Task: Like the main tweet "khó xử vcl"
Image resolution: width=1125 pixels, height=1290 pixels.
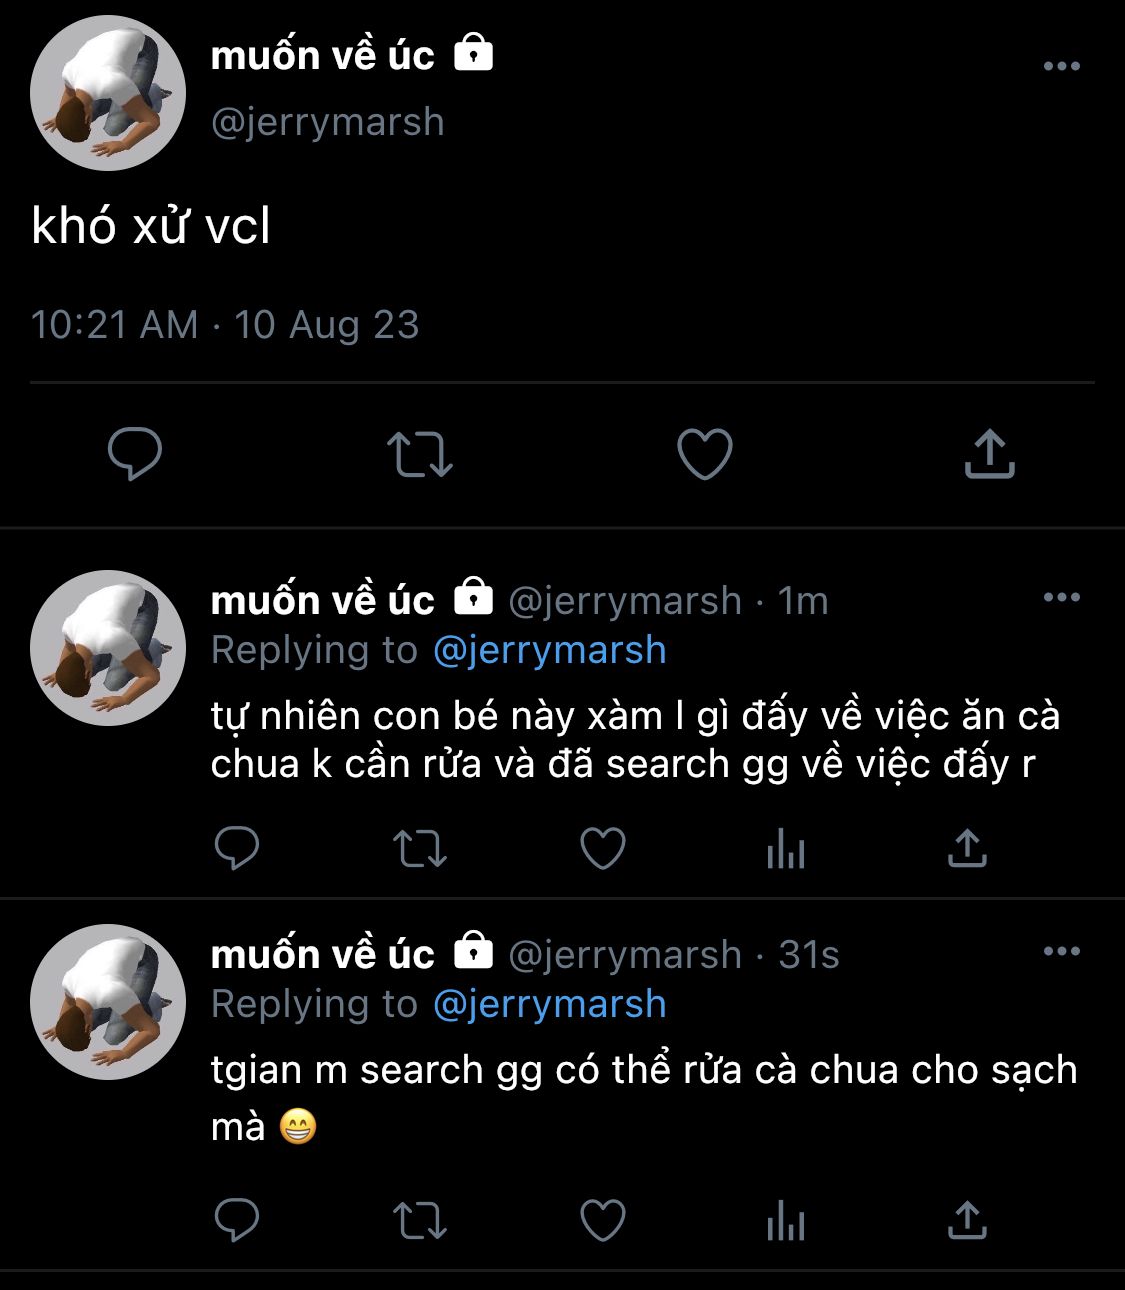Action: point(705,453)
